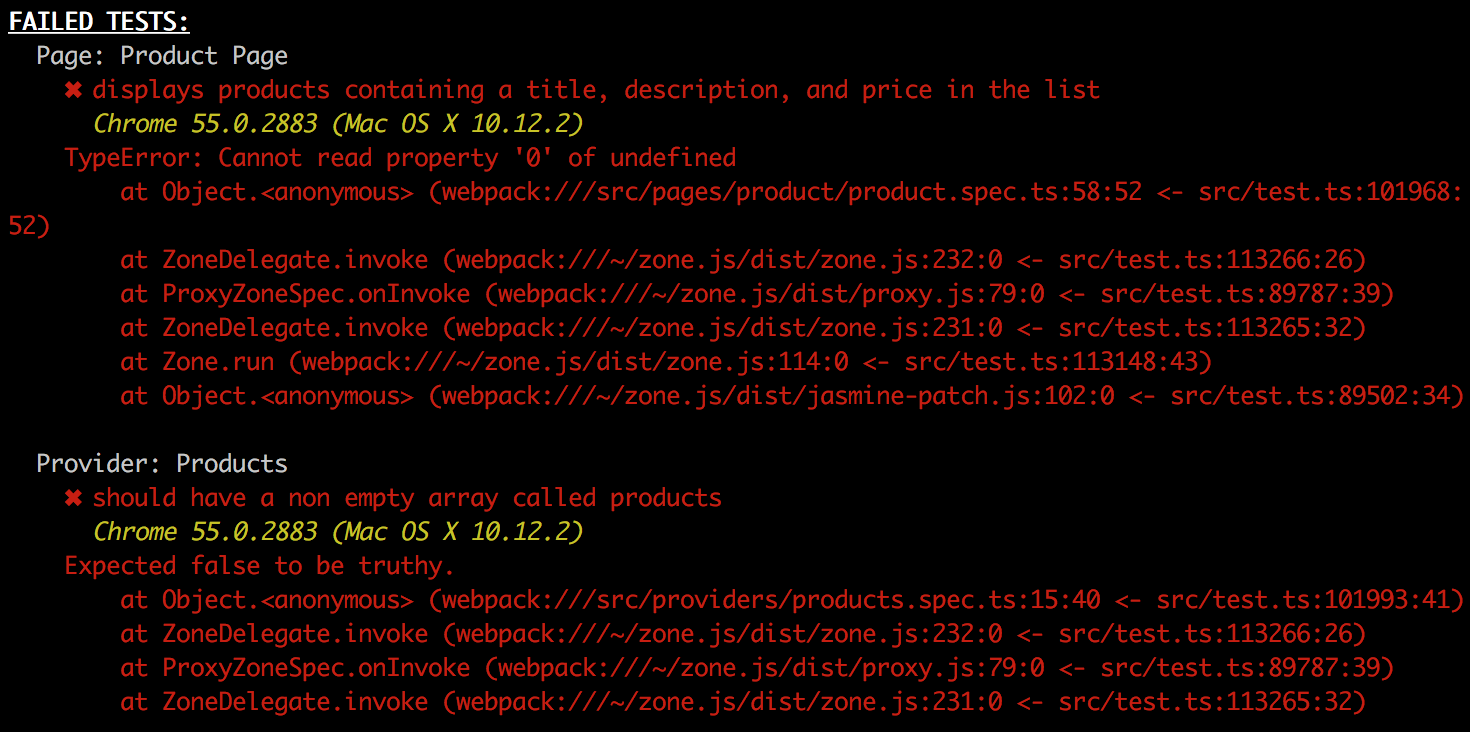The width and height of the screenshot is (1470, 732).
Task: Click 'TypeError: Cannot read property '0' of undefined'
Action: pos(400,158)
